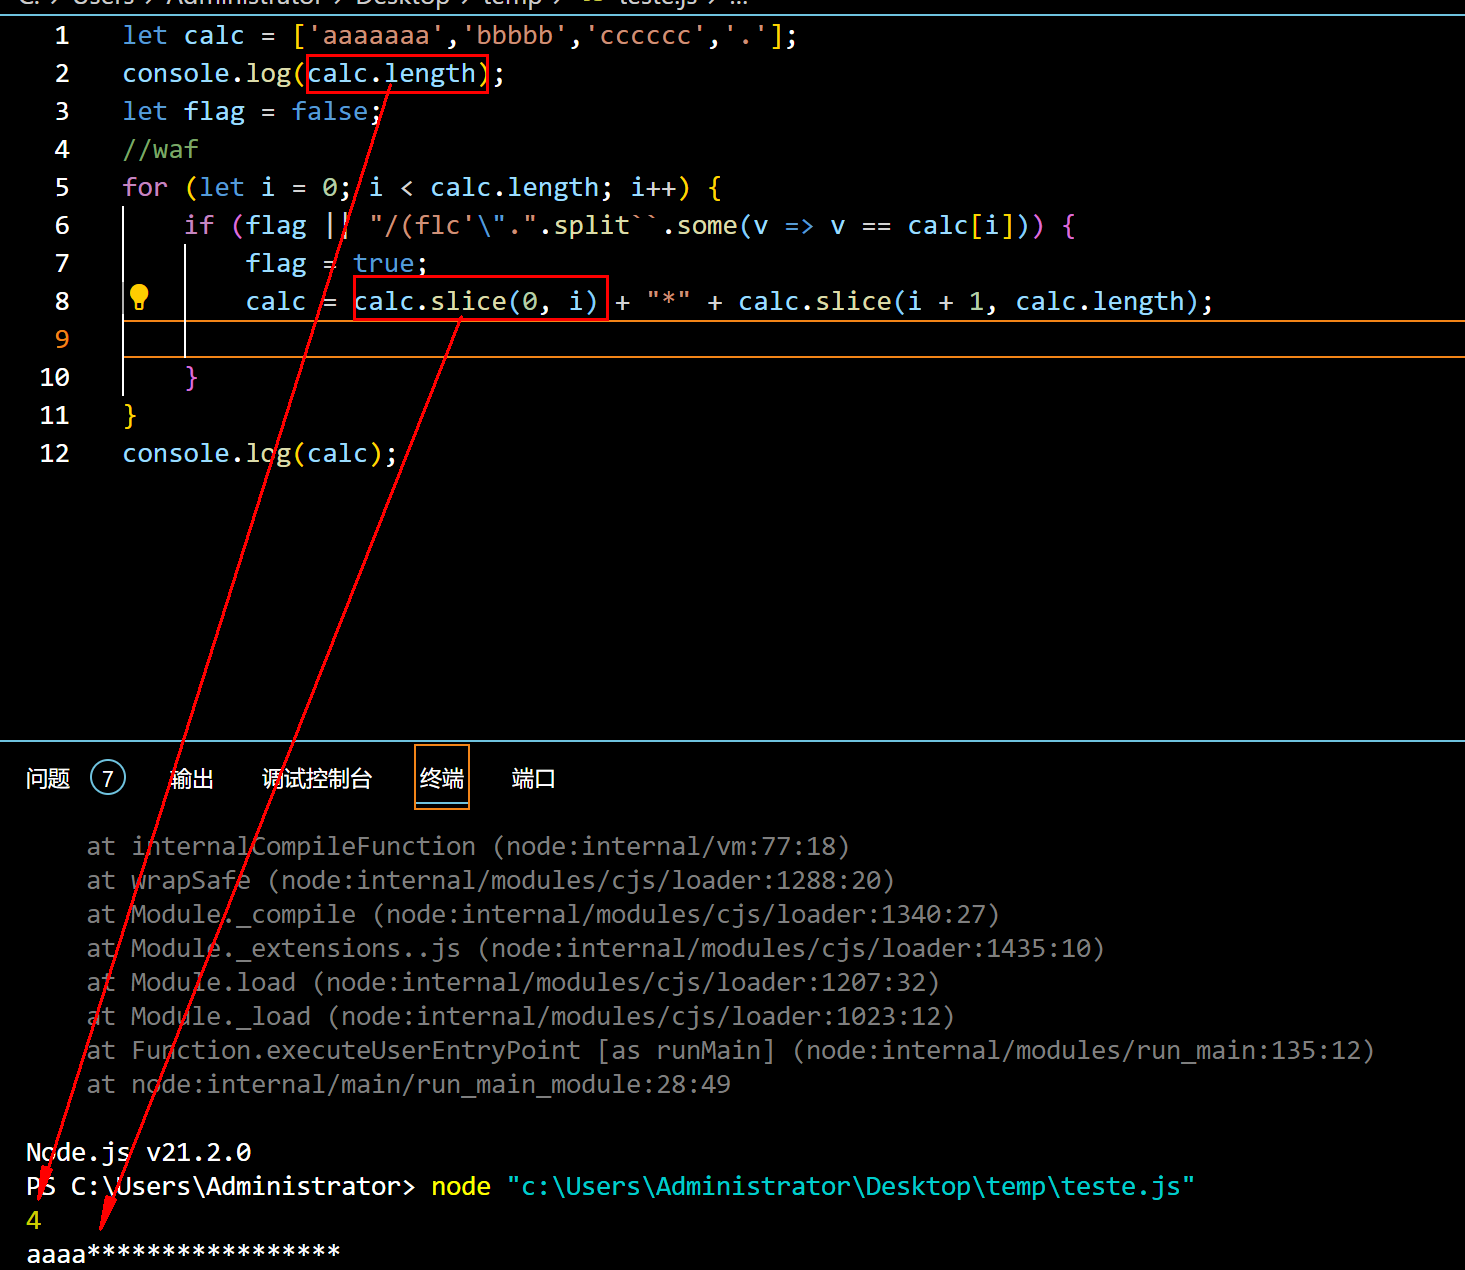Screen dimensions: 1465x1270
Task: Click the problems count badge showing 7
Action: pos(108,778)
